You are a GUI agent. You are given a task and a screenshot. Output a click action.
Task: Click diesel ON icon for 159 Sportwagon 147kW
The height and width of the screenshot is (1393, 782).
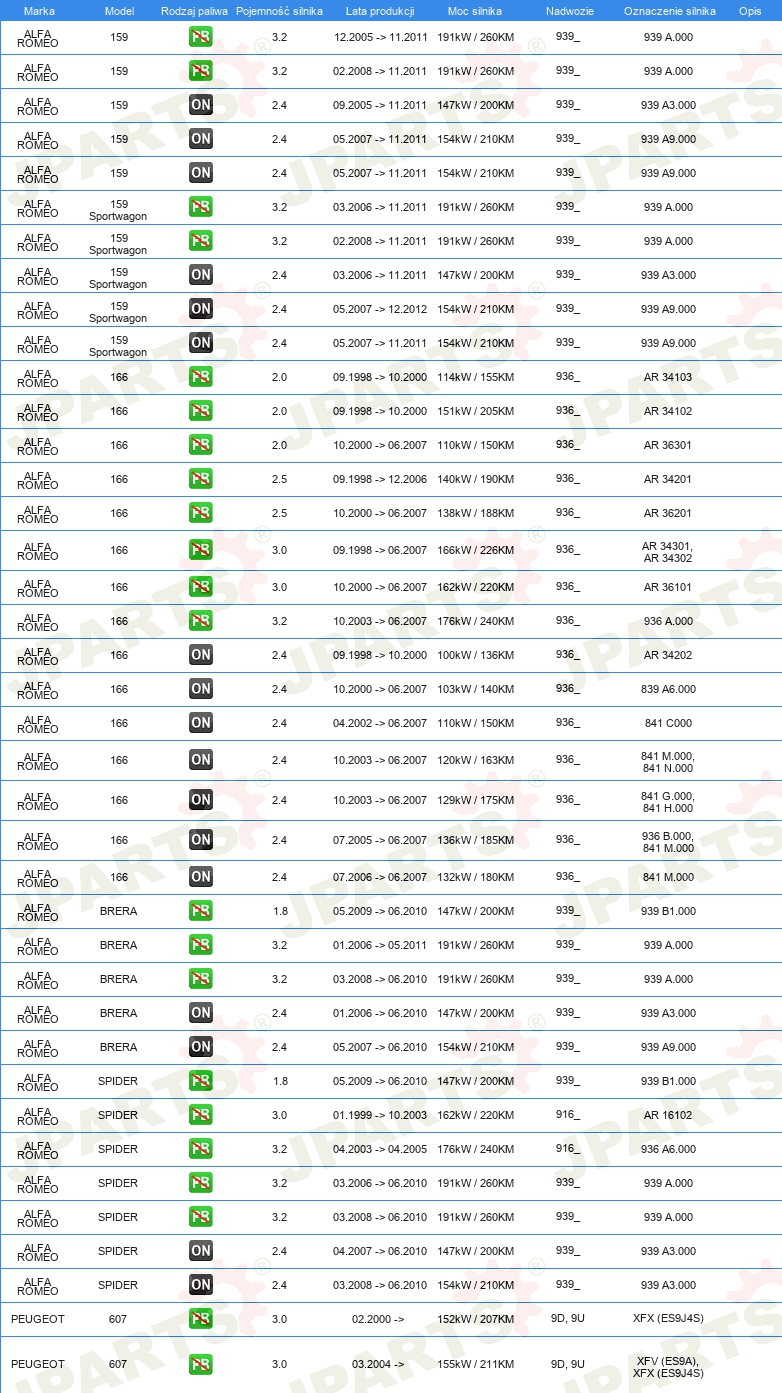tap(201, 275)
